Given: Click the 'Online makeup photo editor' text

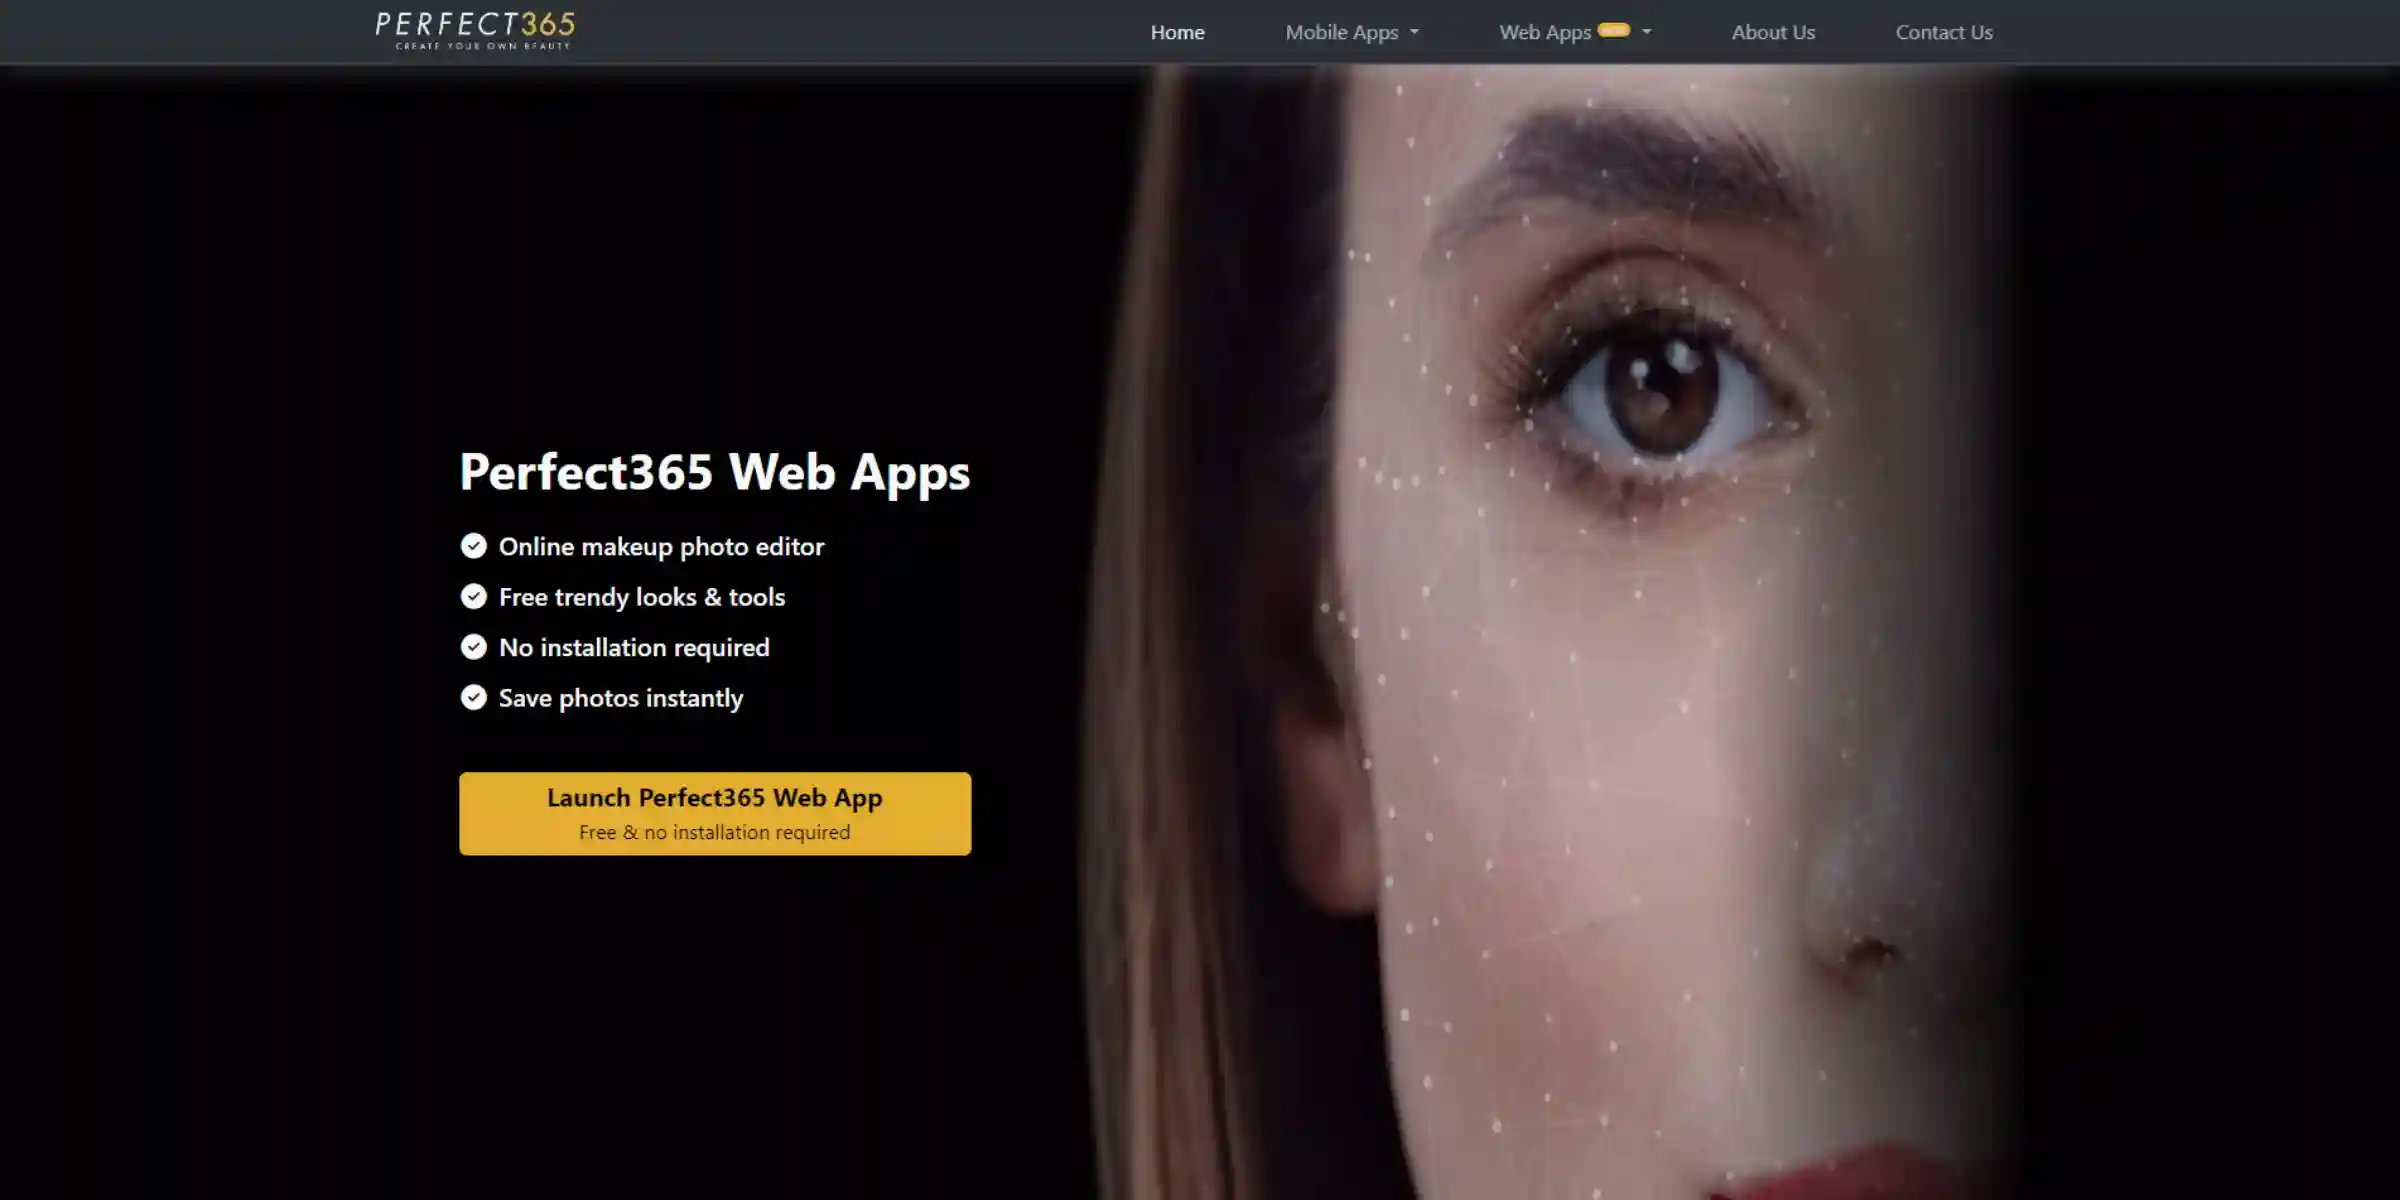Looking at the screenshot, I should point(661,547).
